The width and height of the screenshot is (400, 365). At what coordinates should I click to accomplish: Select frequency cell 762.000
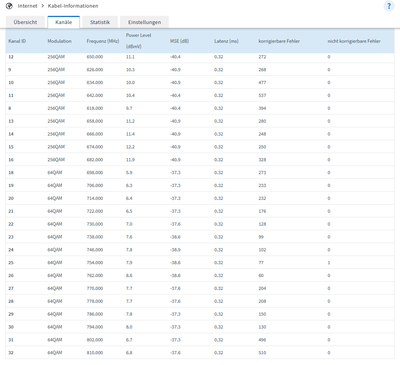point(95,276)
